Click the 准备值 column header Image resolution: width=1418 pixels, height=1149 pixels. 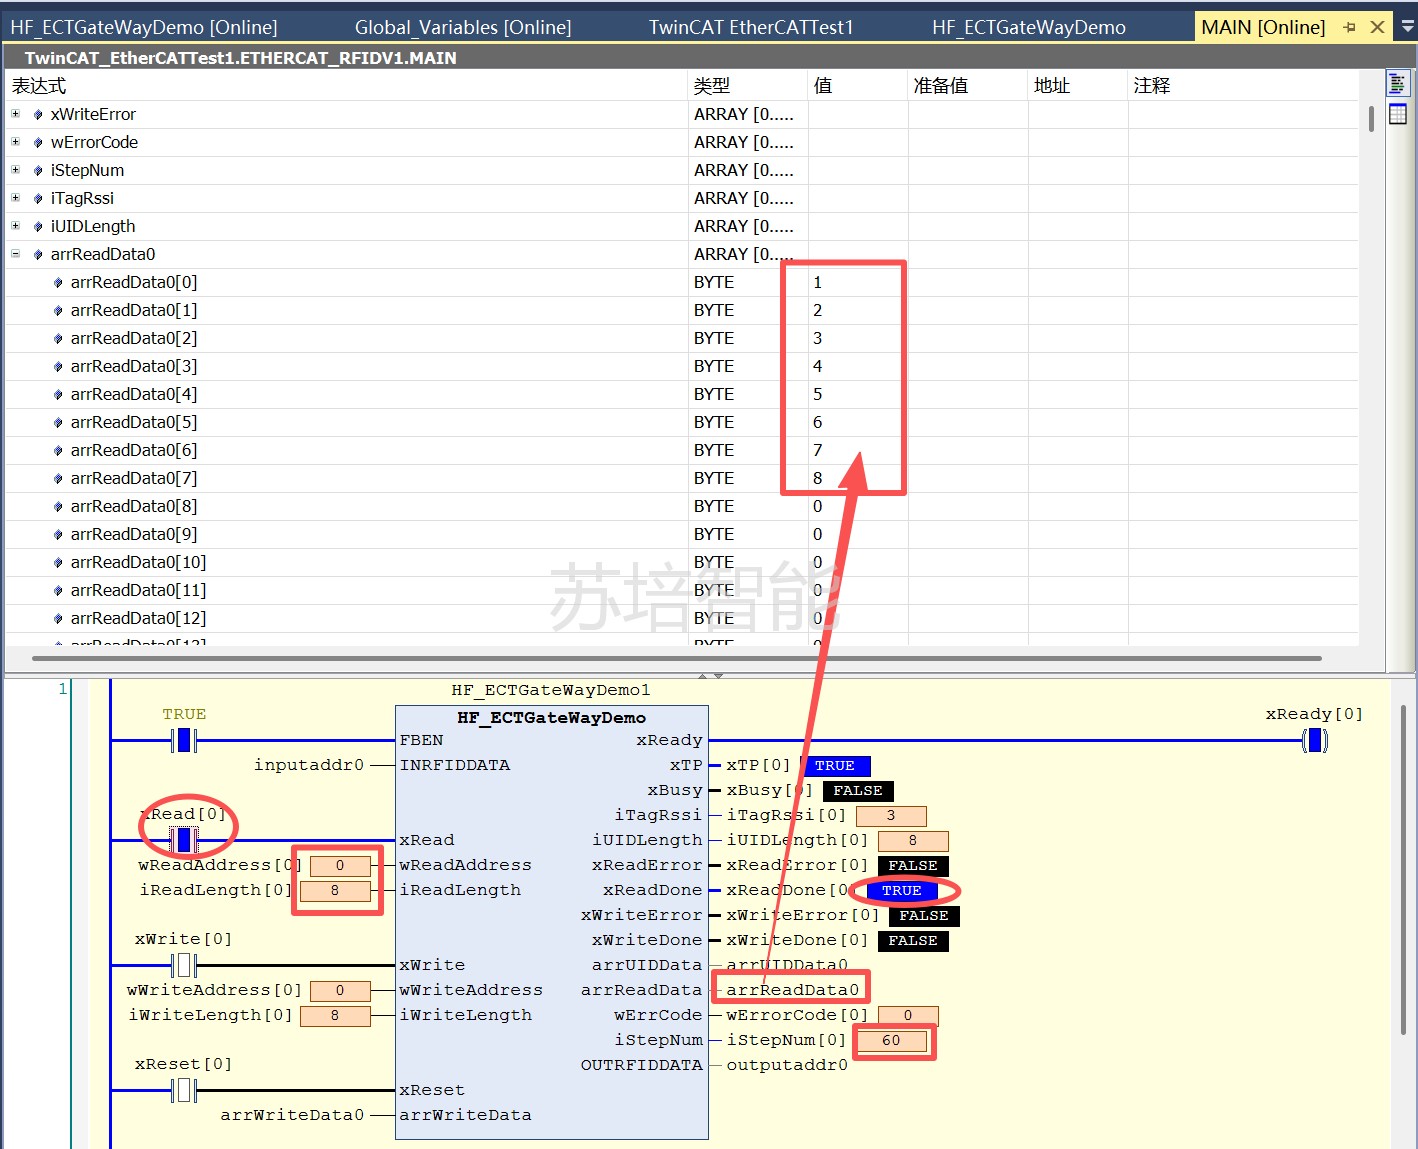(940, 86)
